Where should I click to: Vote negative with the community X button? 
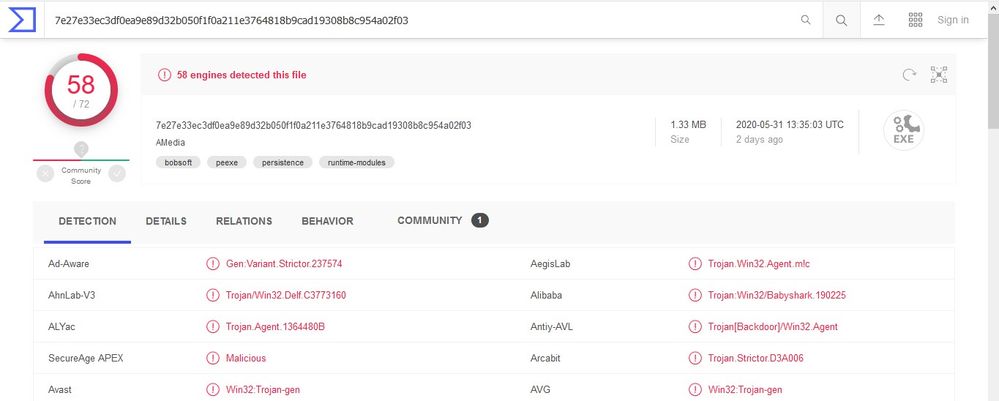point(45,173)
